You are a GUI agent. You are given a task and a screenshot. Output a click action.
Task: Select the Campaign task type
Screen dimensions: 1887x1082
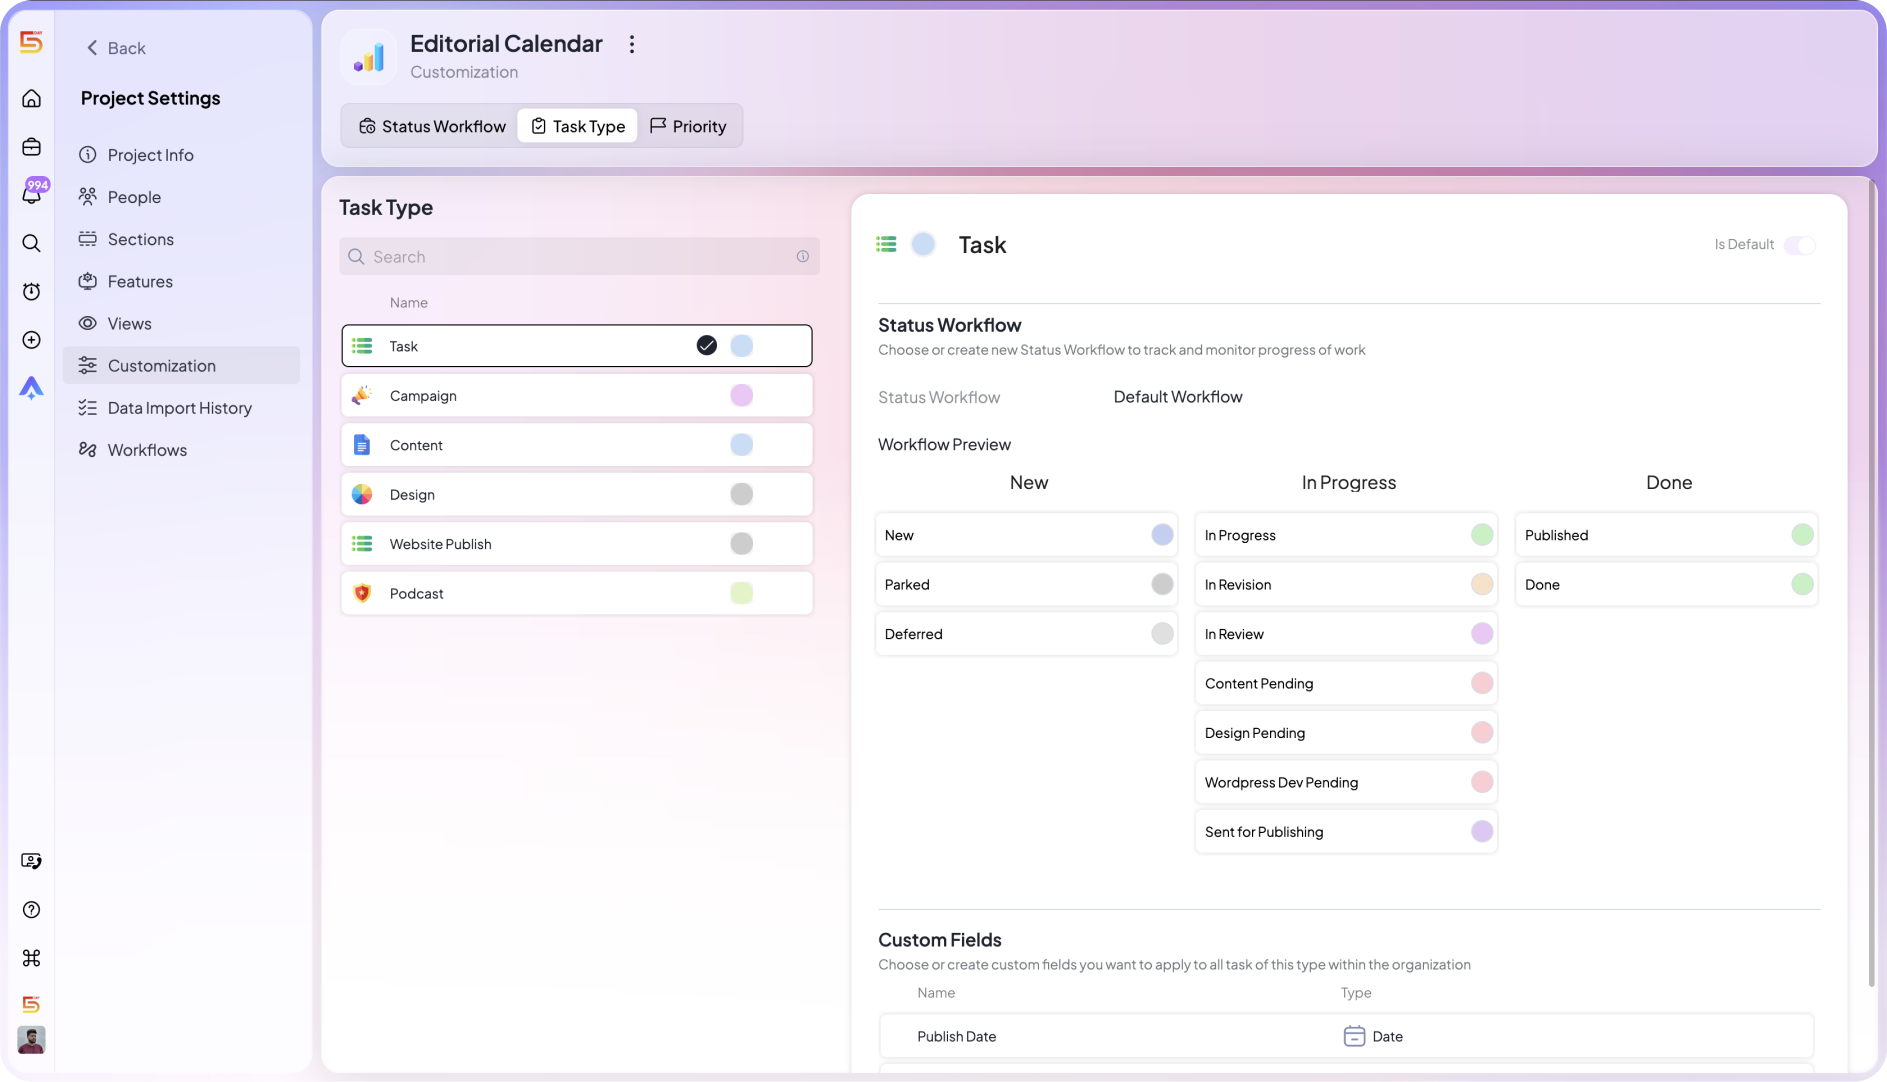pos(577,396)
